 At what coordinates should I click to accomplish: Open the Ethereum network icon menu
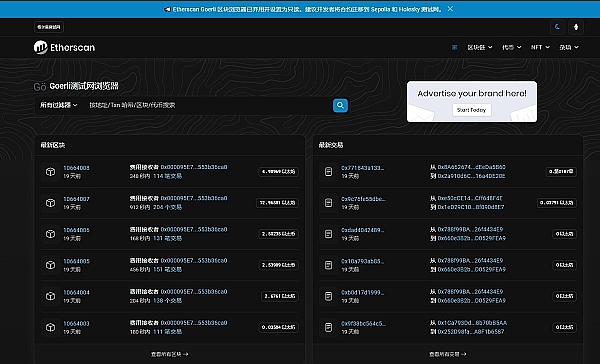pos(576,27)
